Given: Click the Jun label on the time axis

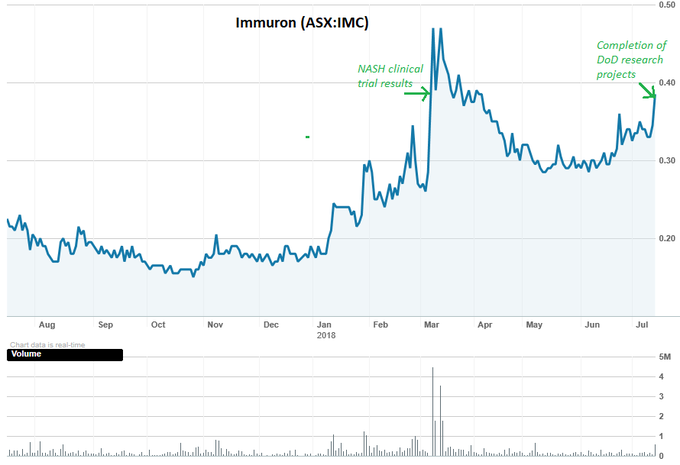Looking at the screenshot, I should pos(592,324).
